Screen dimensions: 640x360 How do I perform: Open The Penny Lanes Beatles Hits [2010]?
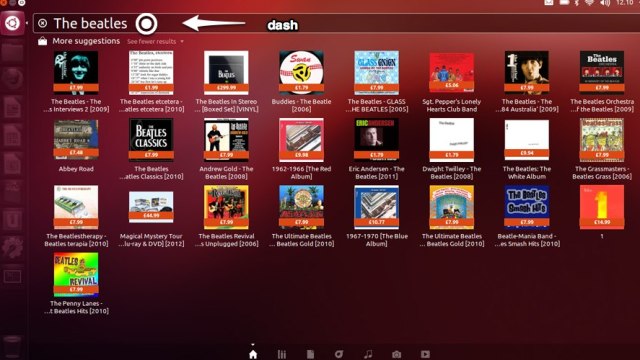[76, 284]
